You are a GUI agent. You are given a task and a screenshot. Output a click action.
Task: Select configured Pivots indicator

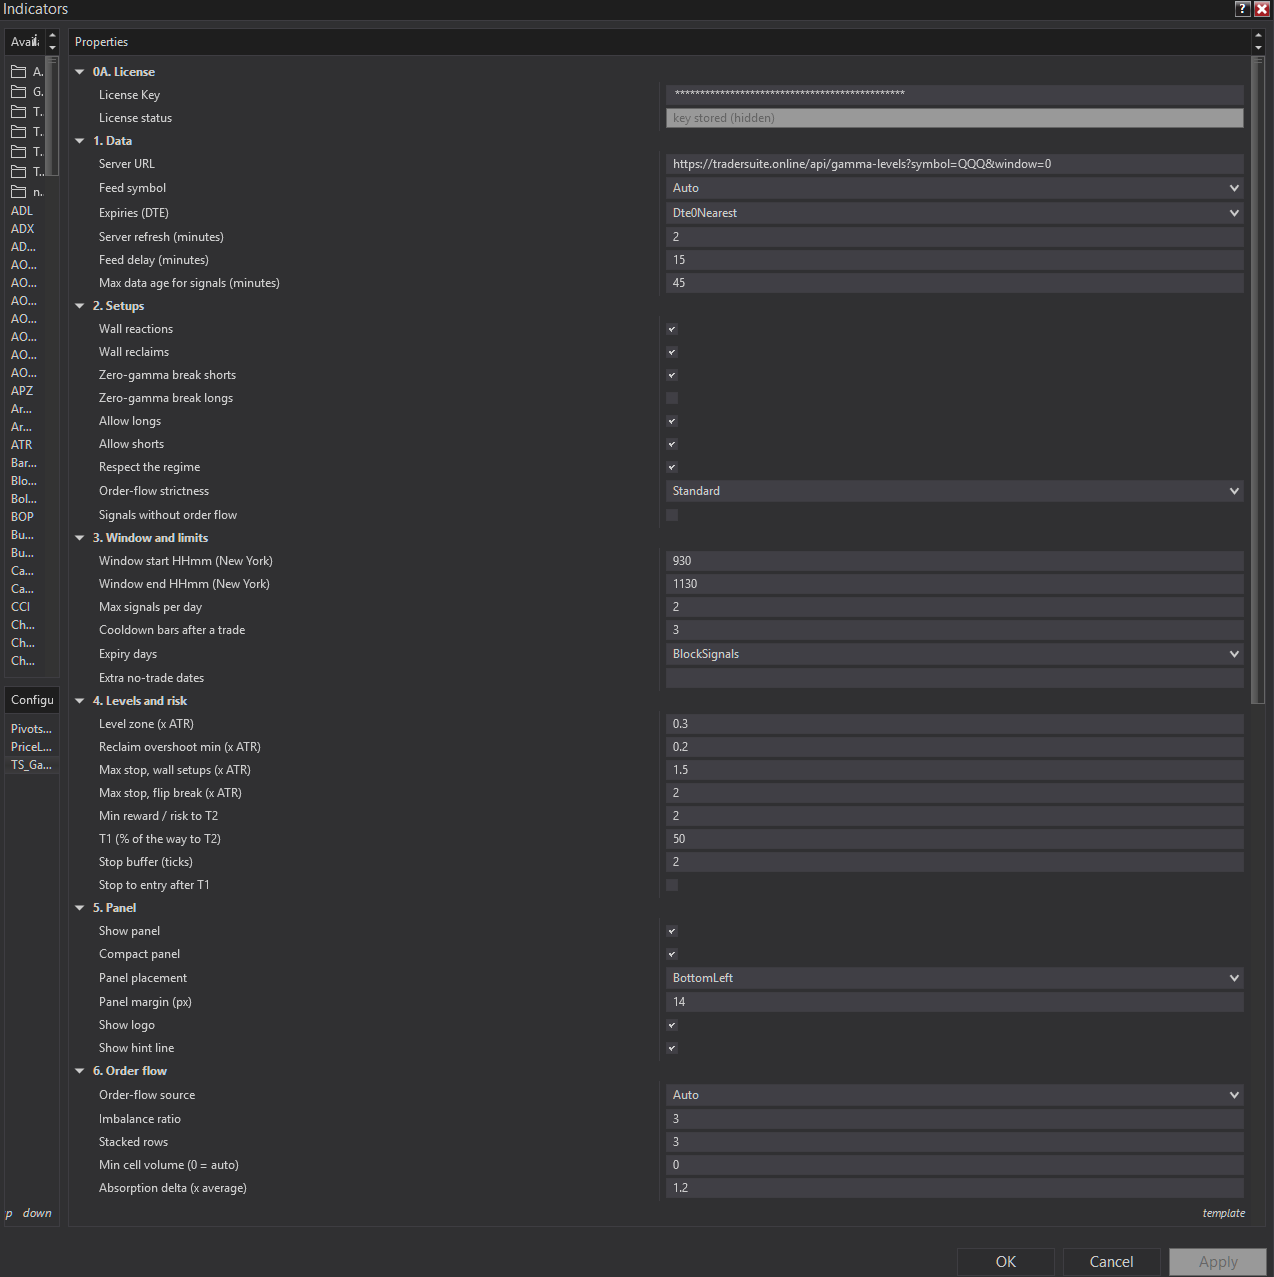click(x=31, y=729)
